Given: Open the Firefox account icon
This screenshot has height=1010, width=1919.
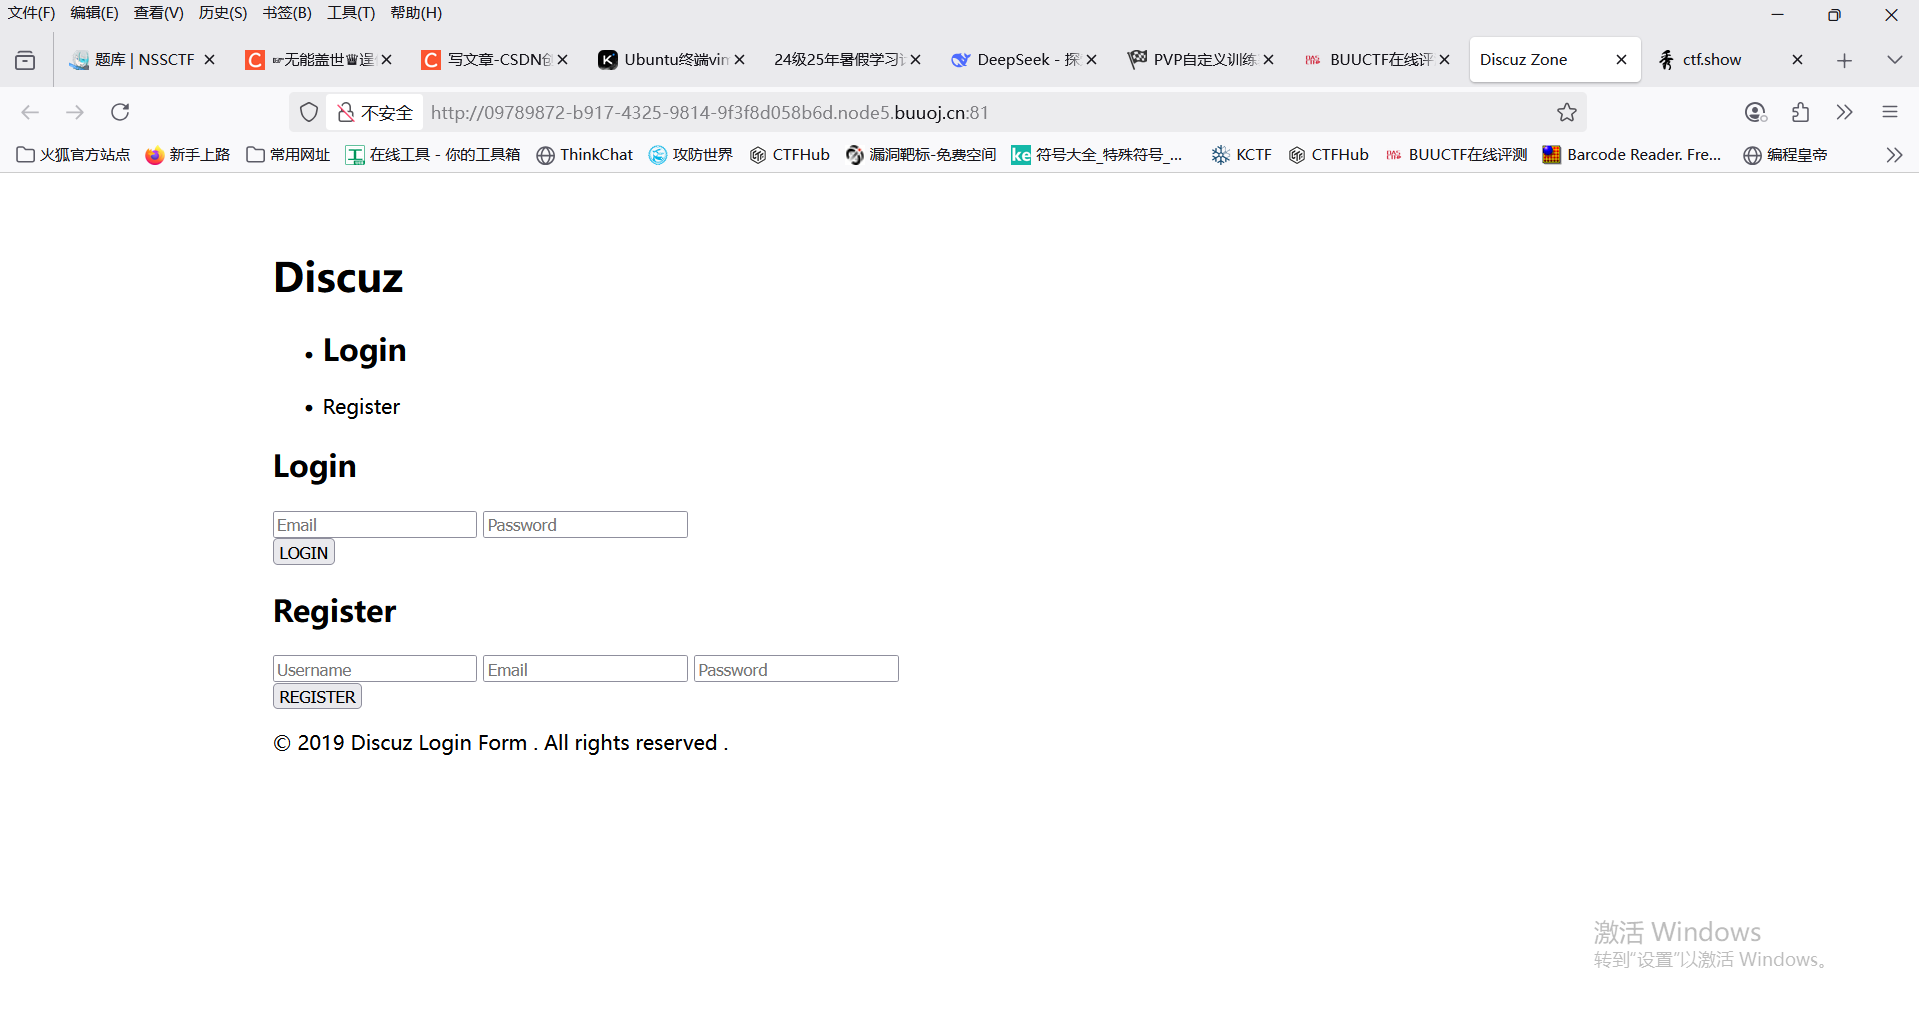Looking at the screenshot, I should (x=1756, y=112).
